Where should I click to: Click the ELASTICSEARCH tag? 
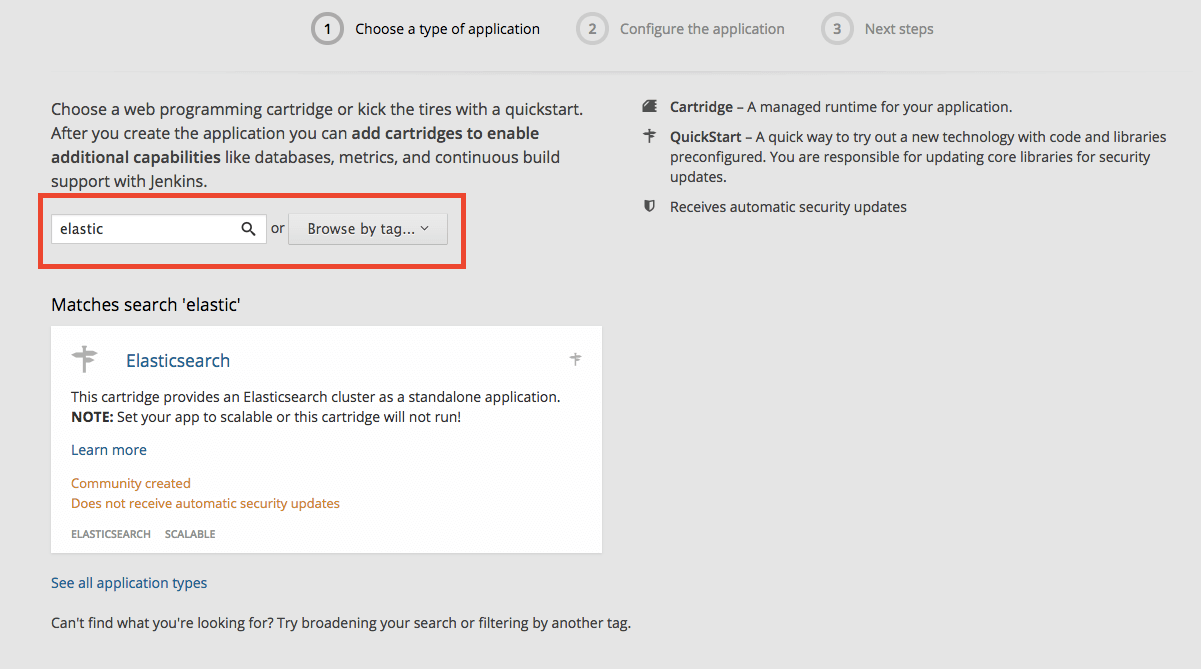[111, 534]
